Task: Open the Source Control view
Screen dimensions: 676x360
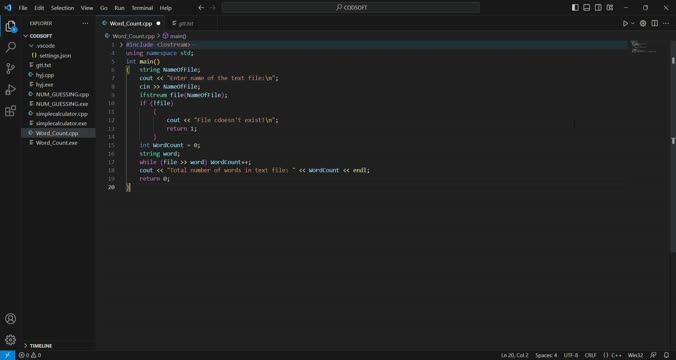Action: 10,68
